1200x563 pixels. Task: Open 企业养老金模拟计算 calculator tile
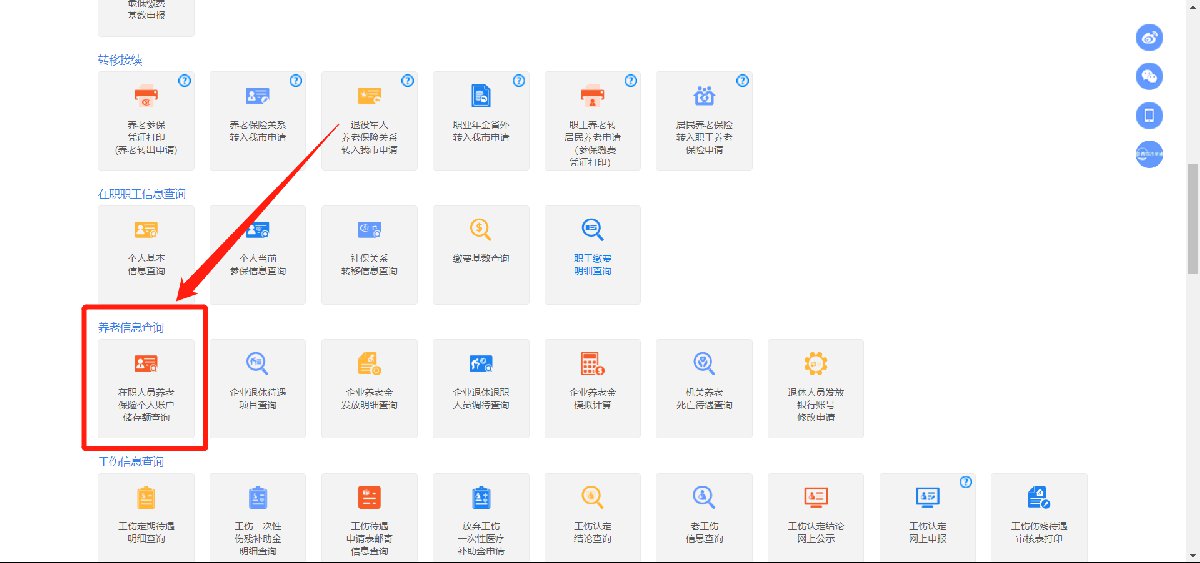click(593, 388)
